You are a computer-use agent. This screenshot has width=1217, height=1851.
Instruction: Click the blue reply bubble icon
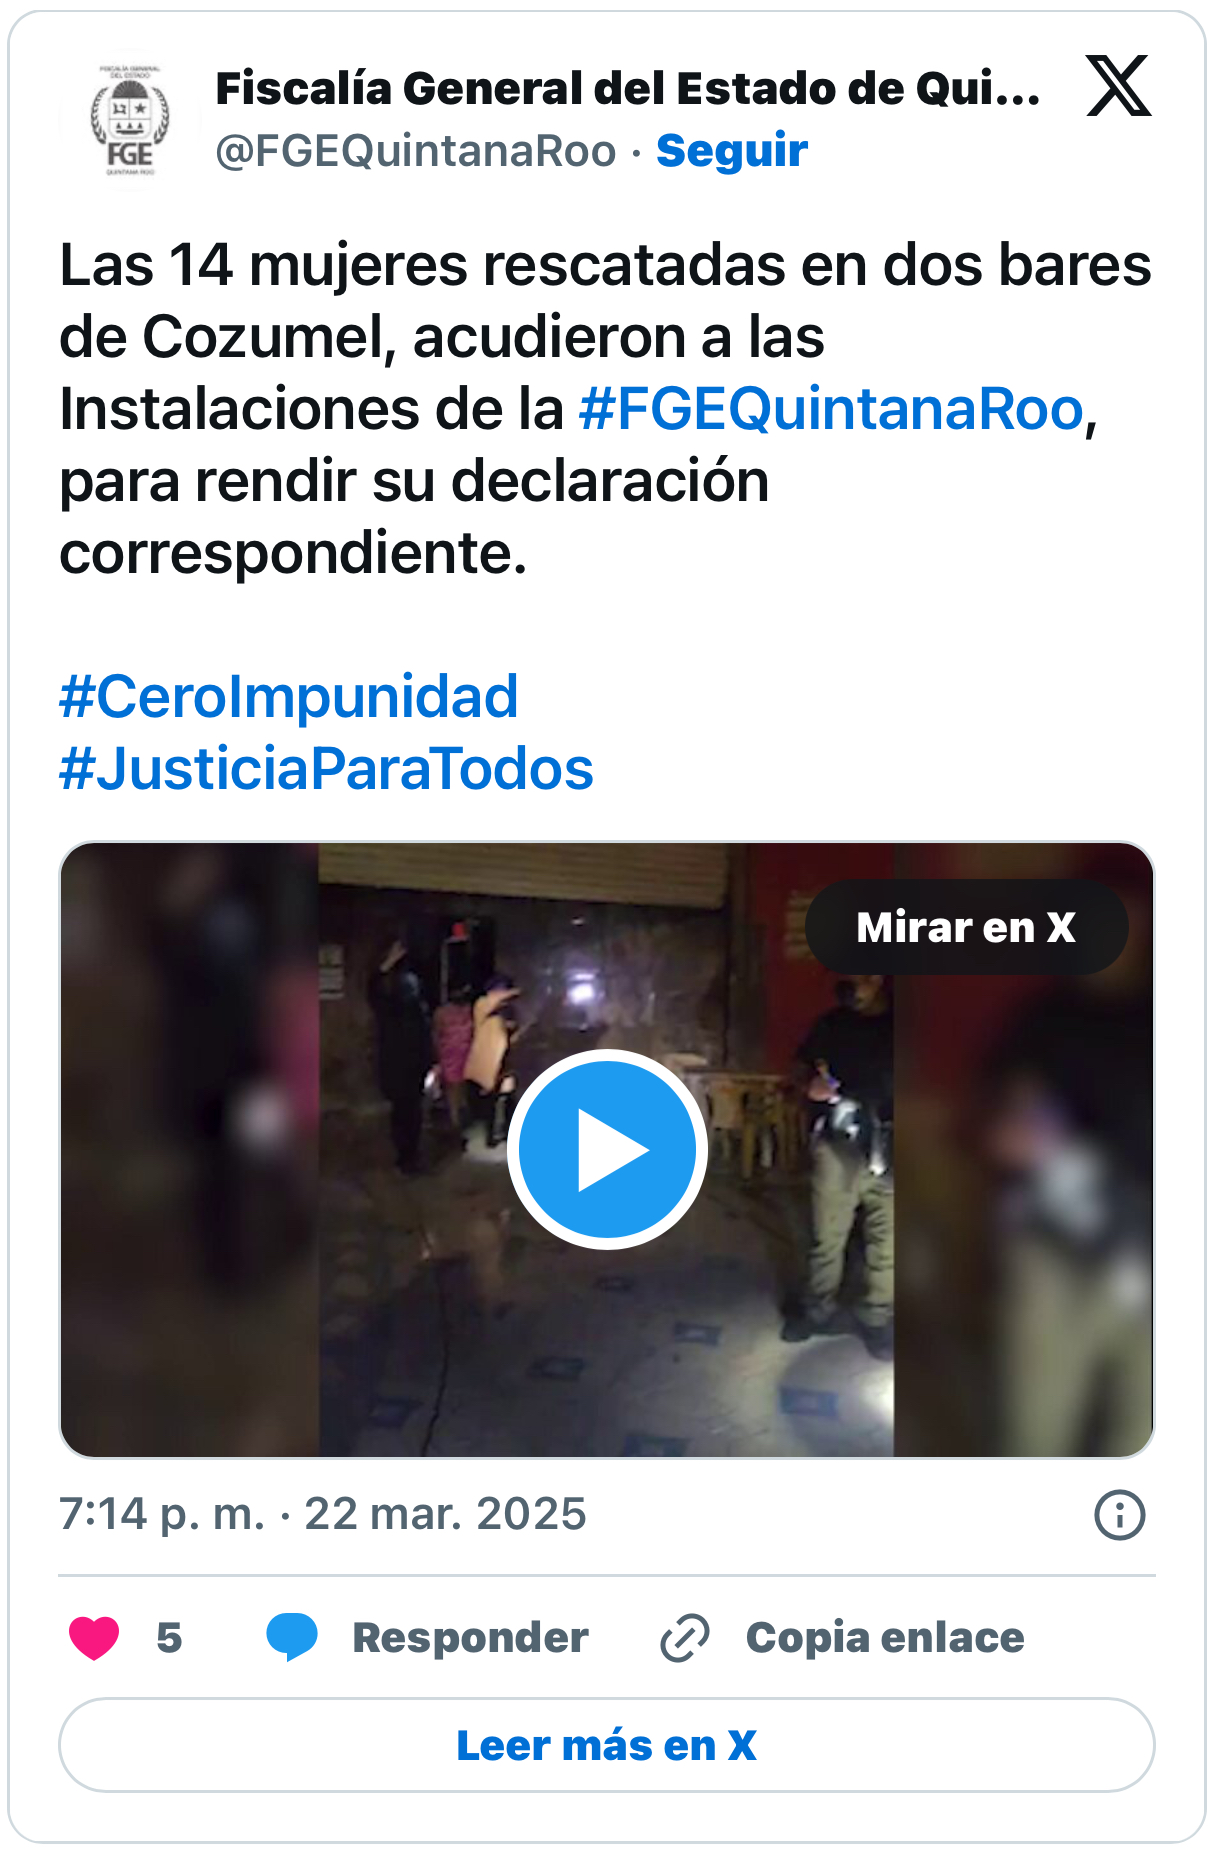(291, 1638)
